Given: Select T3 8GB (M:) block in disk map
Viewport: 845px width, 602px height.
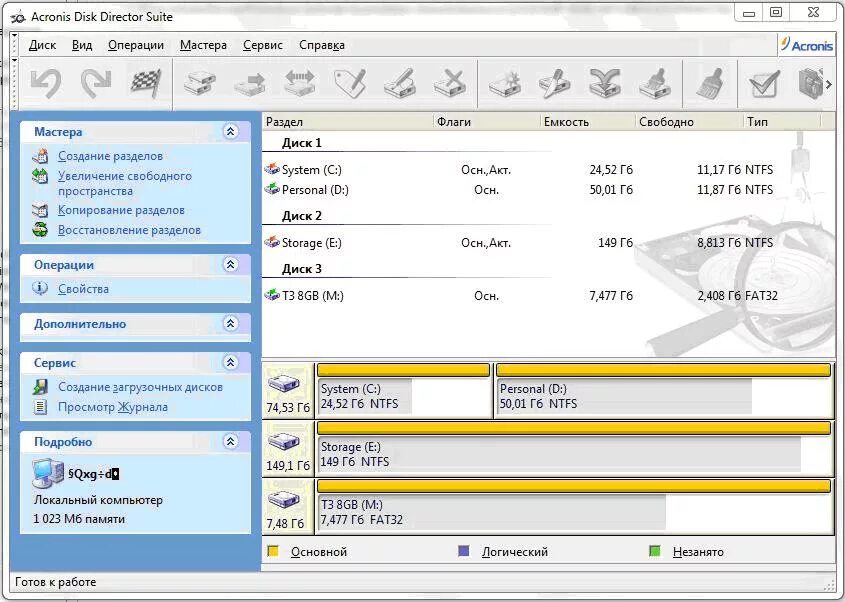Looking at the screenshot, I should point(574,507).
